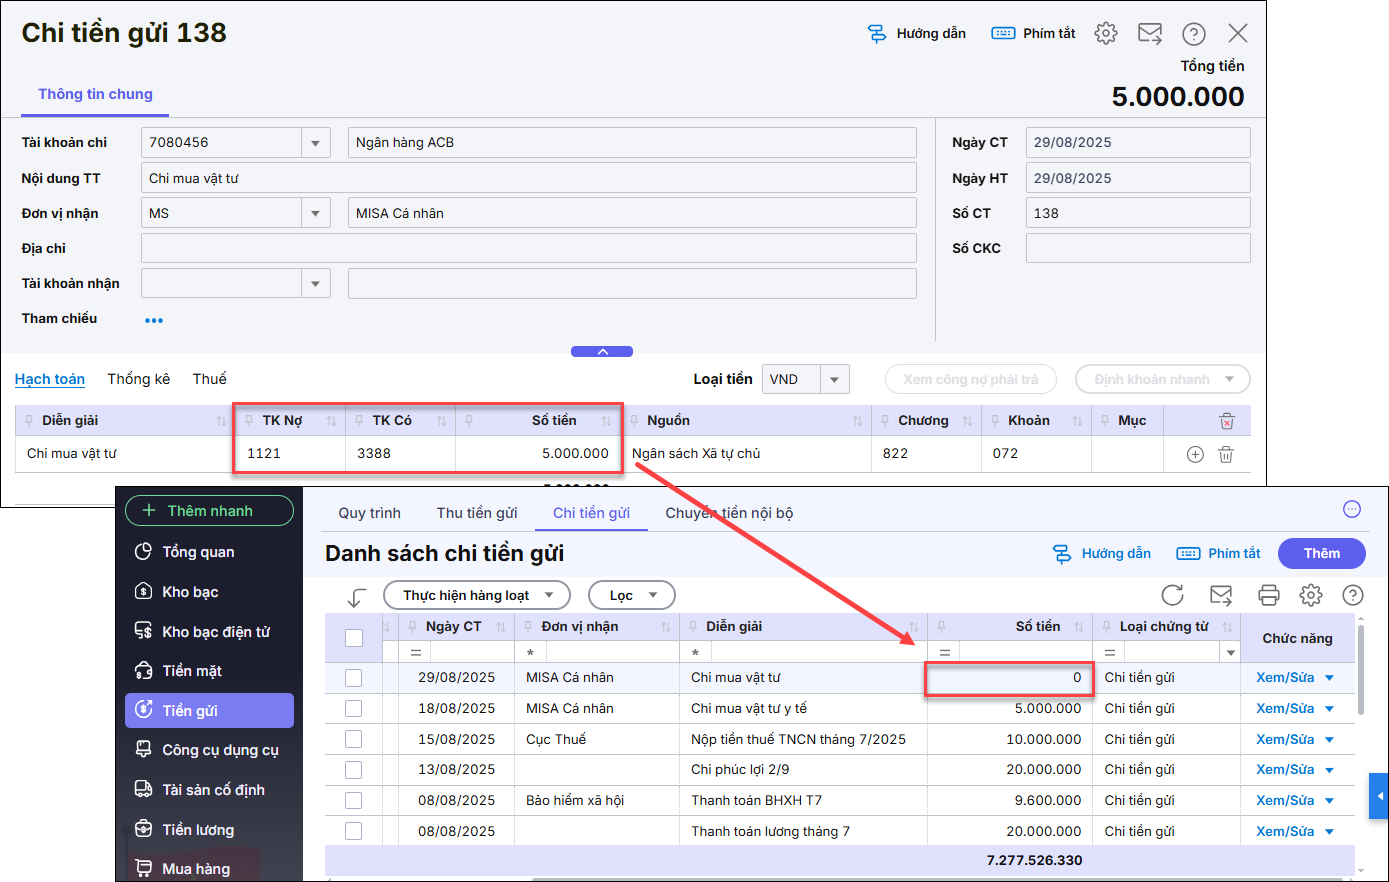Tick the select-all checkbox in list header

(x=354, y=638)
